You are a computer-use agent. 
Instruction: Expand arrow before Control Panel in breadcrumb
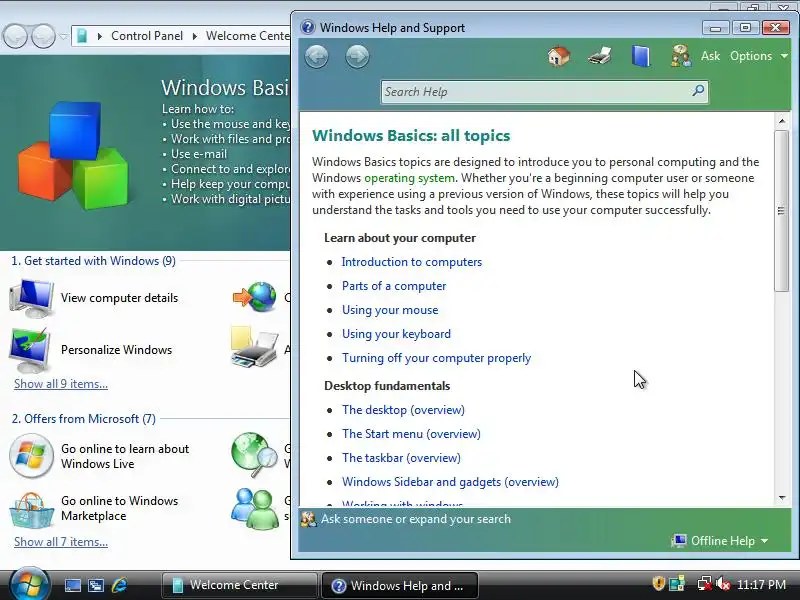(99, 36)
